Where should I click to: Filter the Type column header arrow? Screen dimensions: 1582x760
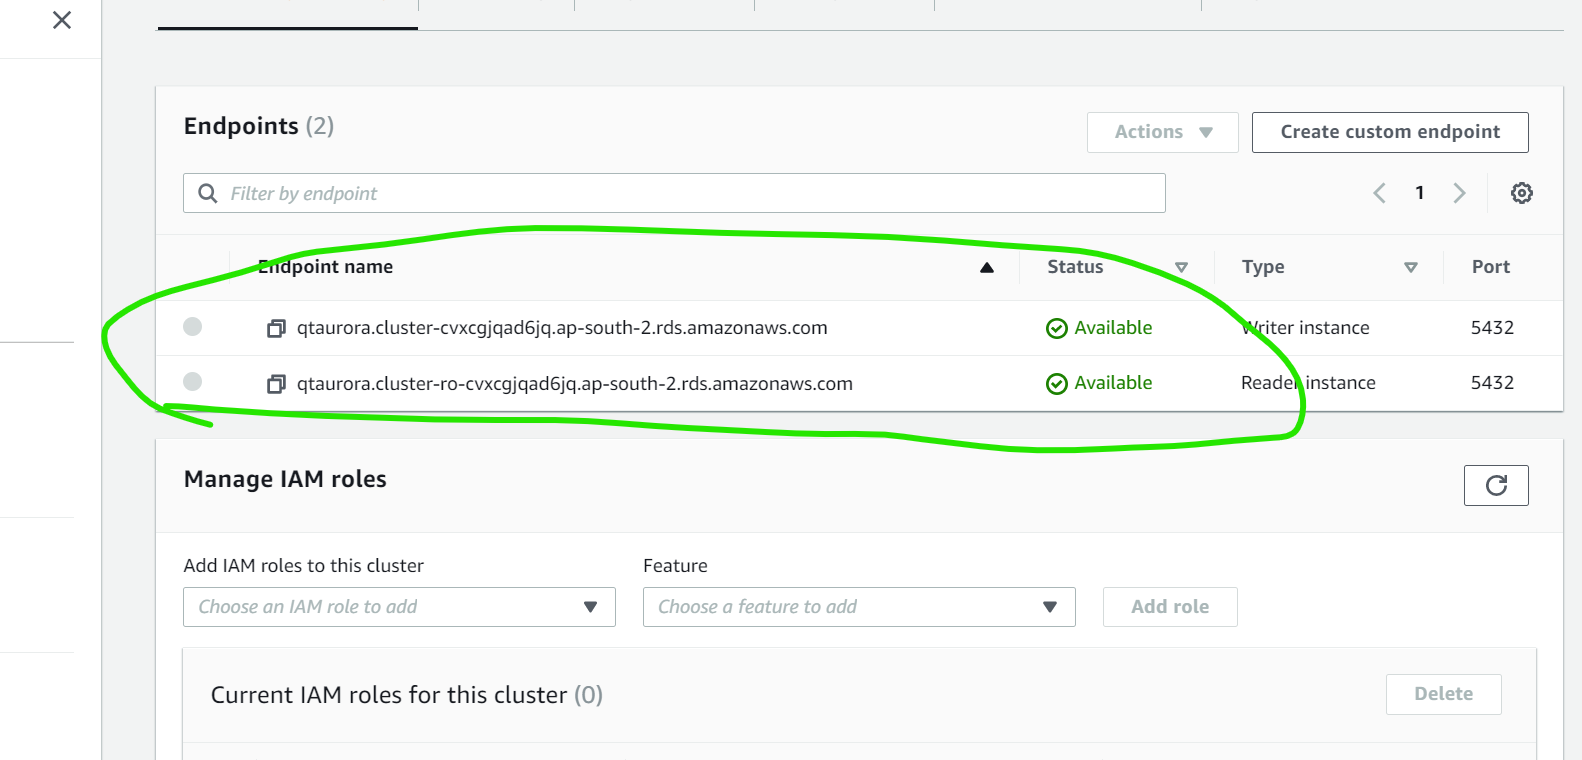(x=1411, y=267)
